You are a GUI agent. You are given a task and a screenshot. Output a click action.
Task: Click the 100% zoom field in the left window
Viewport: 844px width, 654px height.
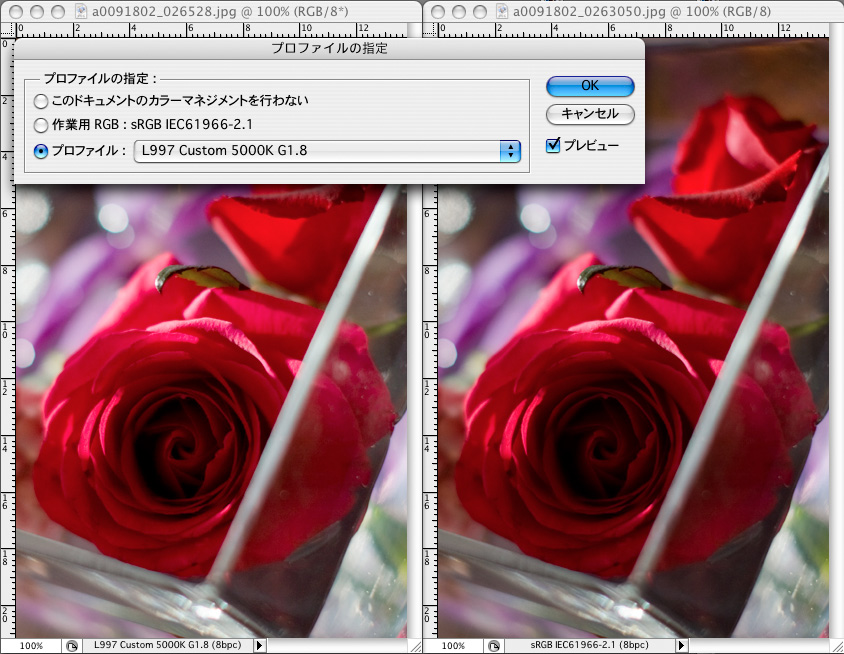31,645
